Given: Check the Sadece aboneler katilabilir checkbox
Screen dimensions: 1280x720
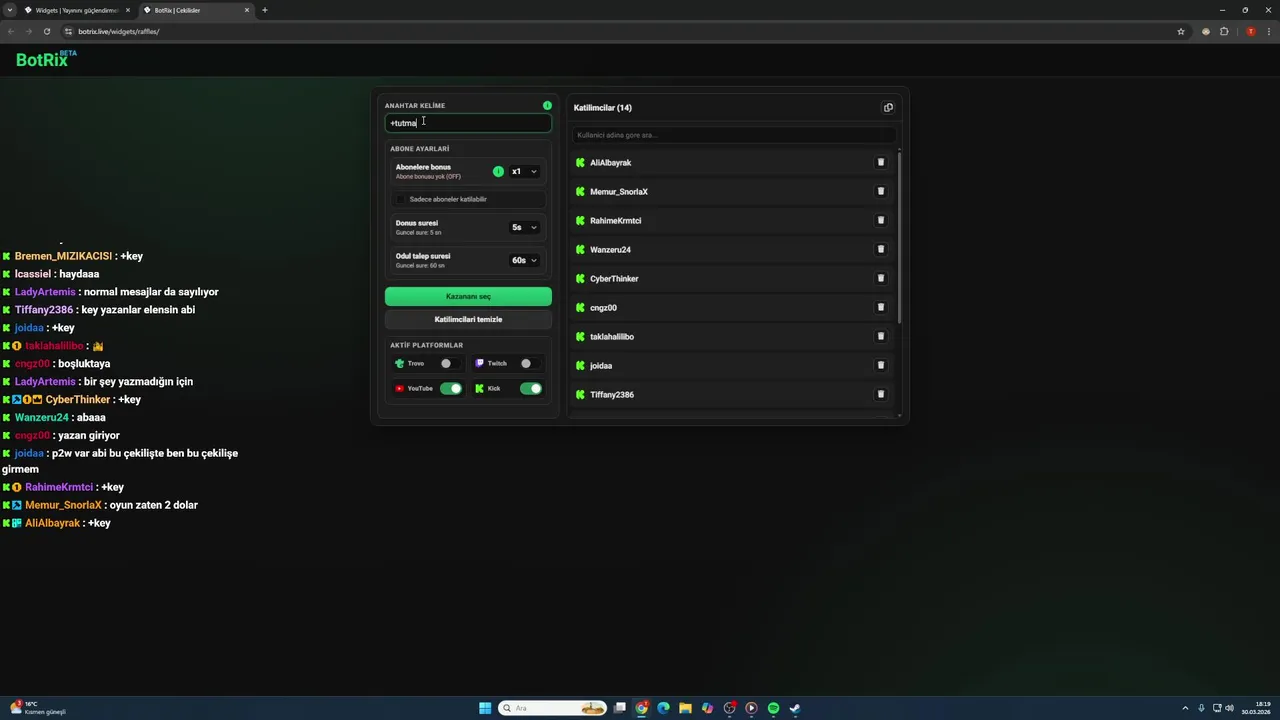Looking at the screenshot, I should click(401, 199).
